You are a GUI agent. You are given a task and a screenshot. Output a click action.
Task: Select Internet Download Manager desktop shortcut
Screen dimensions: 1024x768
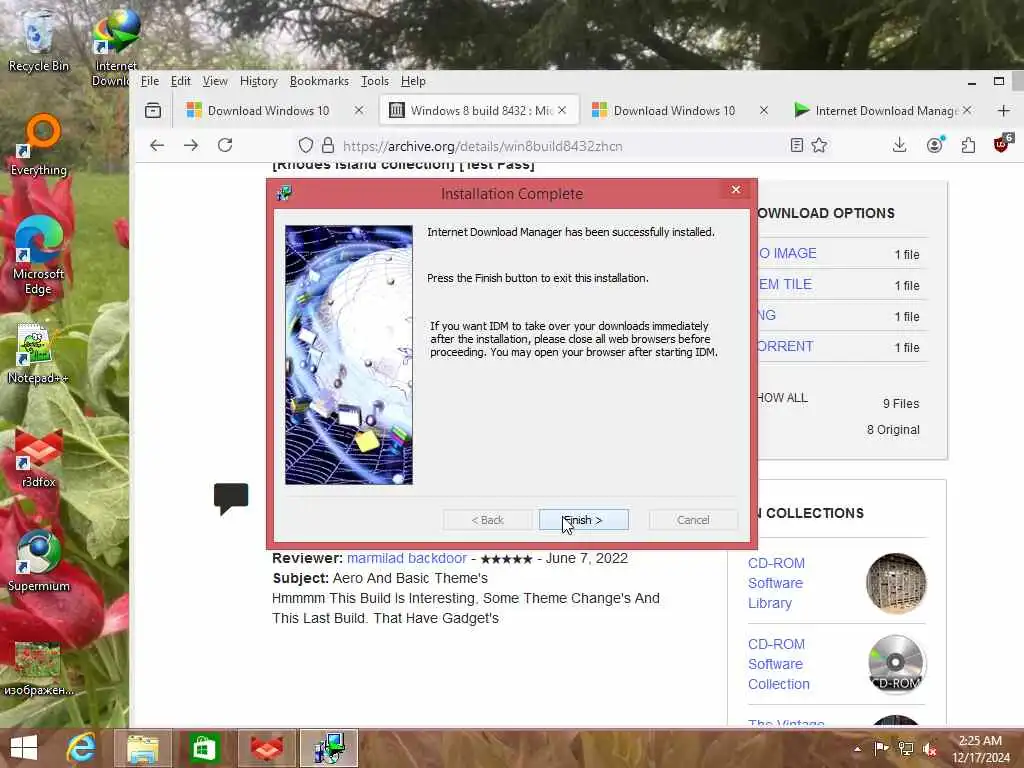115,49
